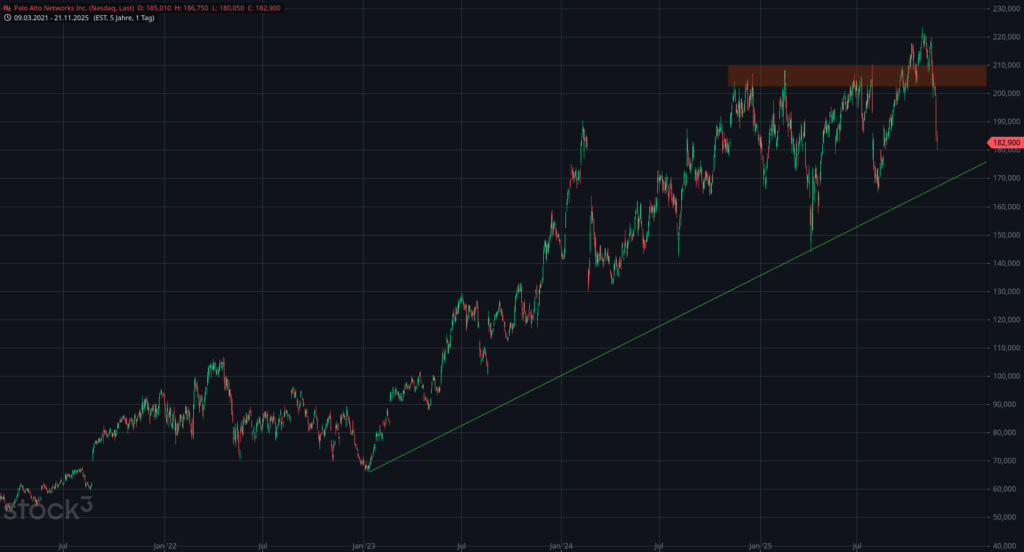This screenshot has height=552, width=1024.
Task: Click the clock icon beside the date range
Action: (x=6, y=17)
